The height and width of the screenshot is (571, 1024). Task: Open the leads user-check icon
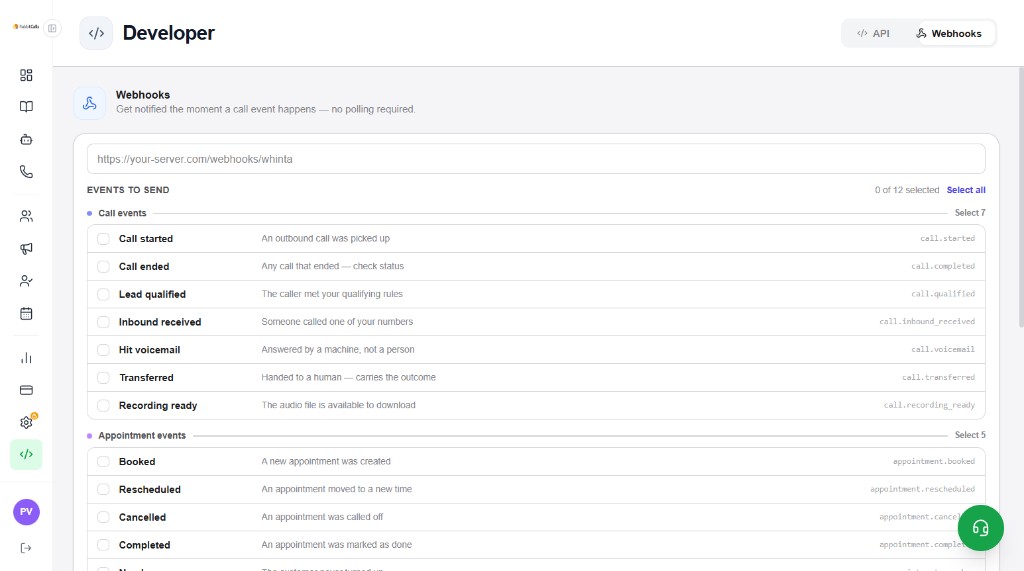coord(26,281)
